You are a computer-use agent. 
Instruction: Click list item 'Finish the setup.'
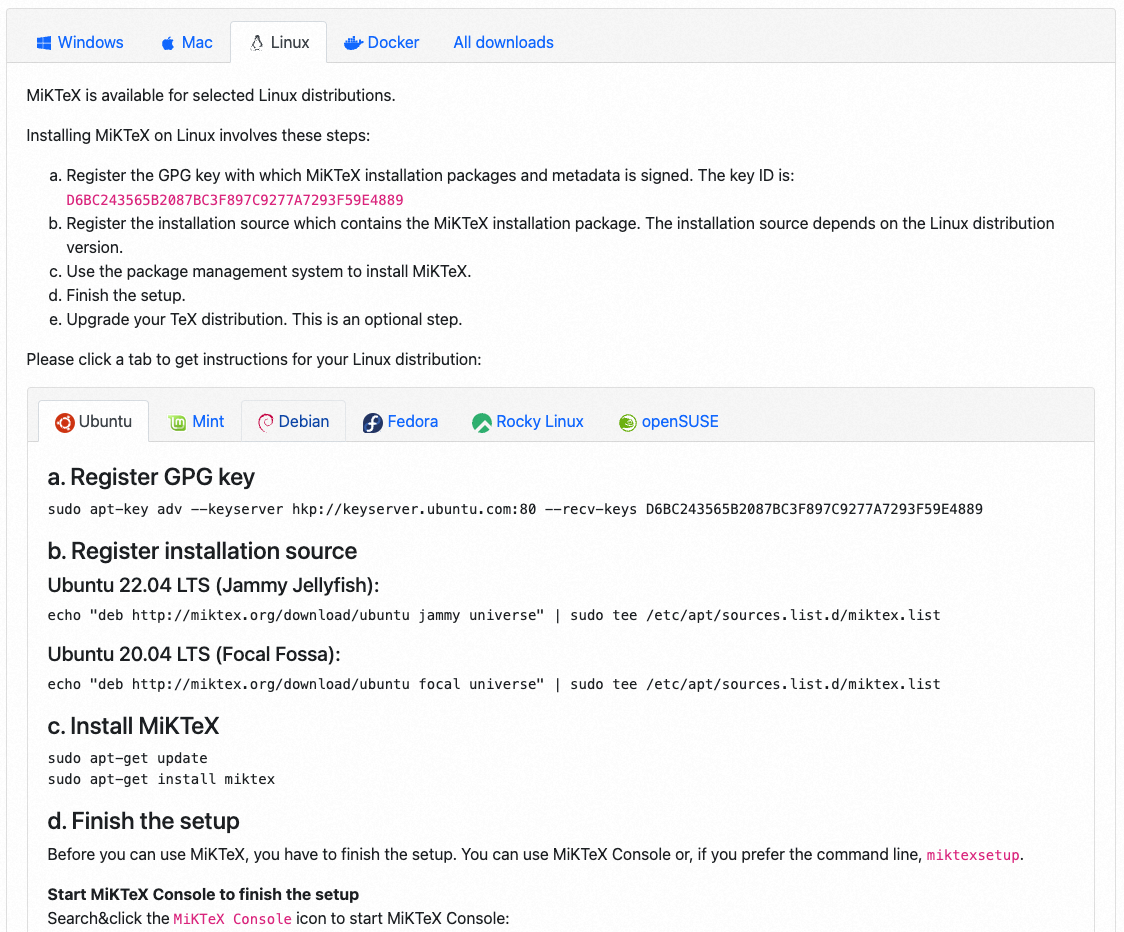(x=126, y=295)
